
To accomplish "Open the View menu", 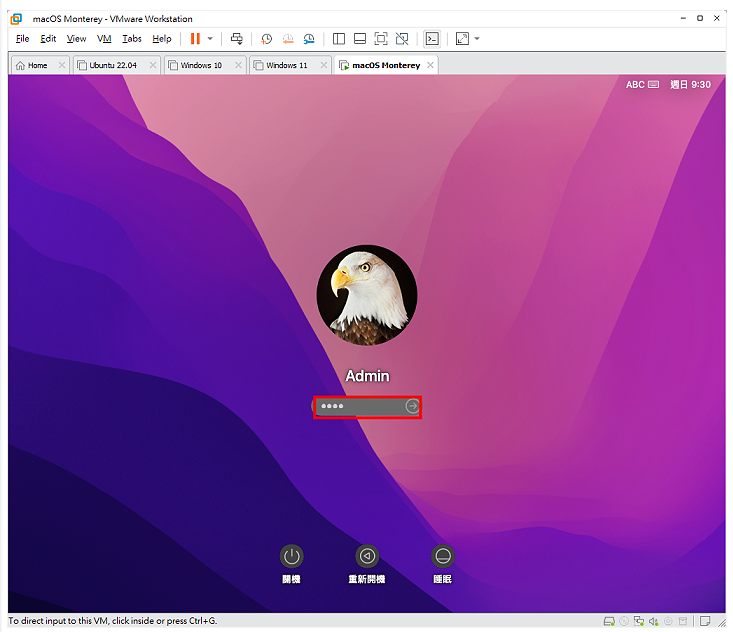I will point(76,39).
